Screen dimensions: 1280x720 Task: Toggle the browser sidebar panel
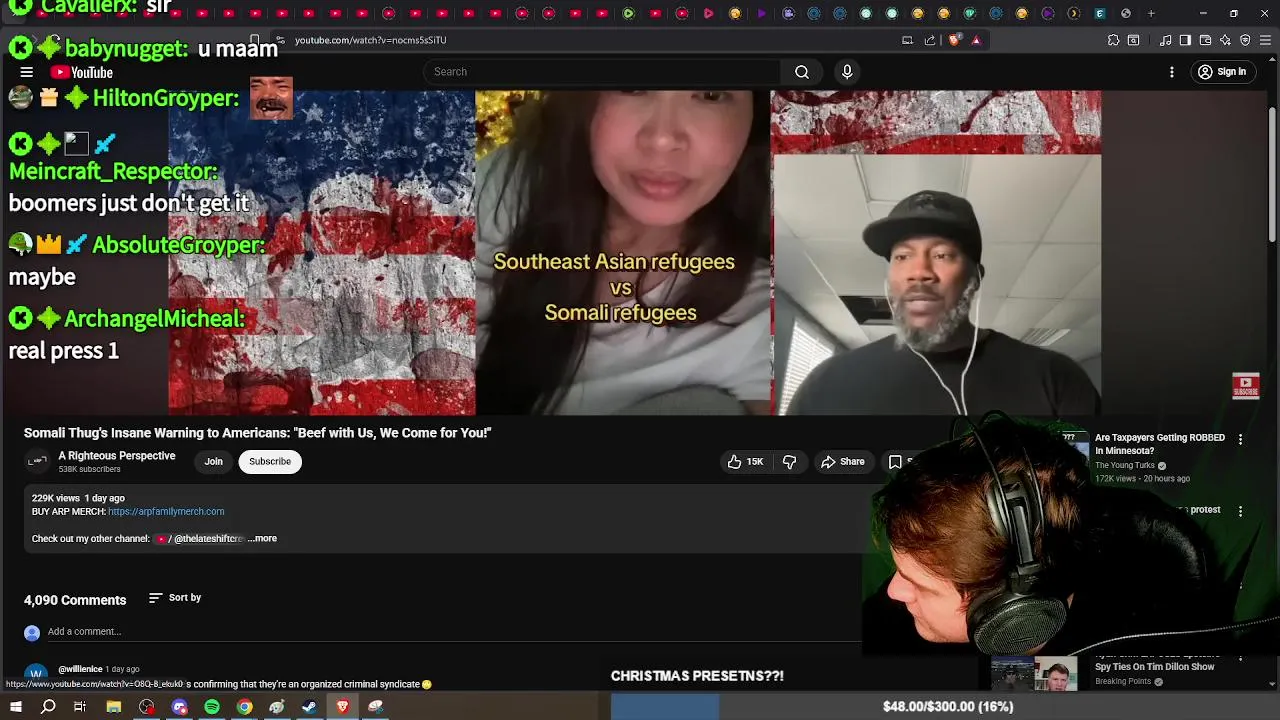[1185, 40]
